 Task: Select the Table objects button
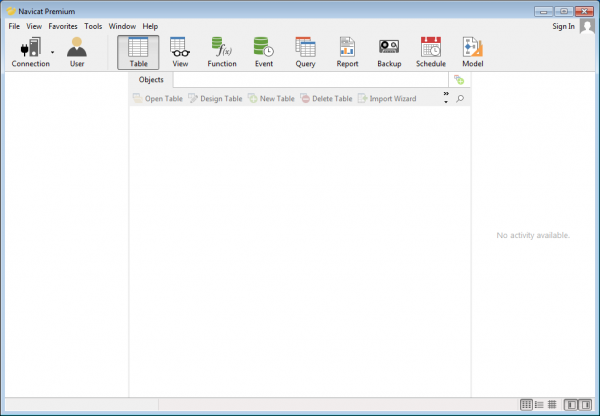138,52
